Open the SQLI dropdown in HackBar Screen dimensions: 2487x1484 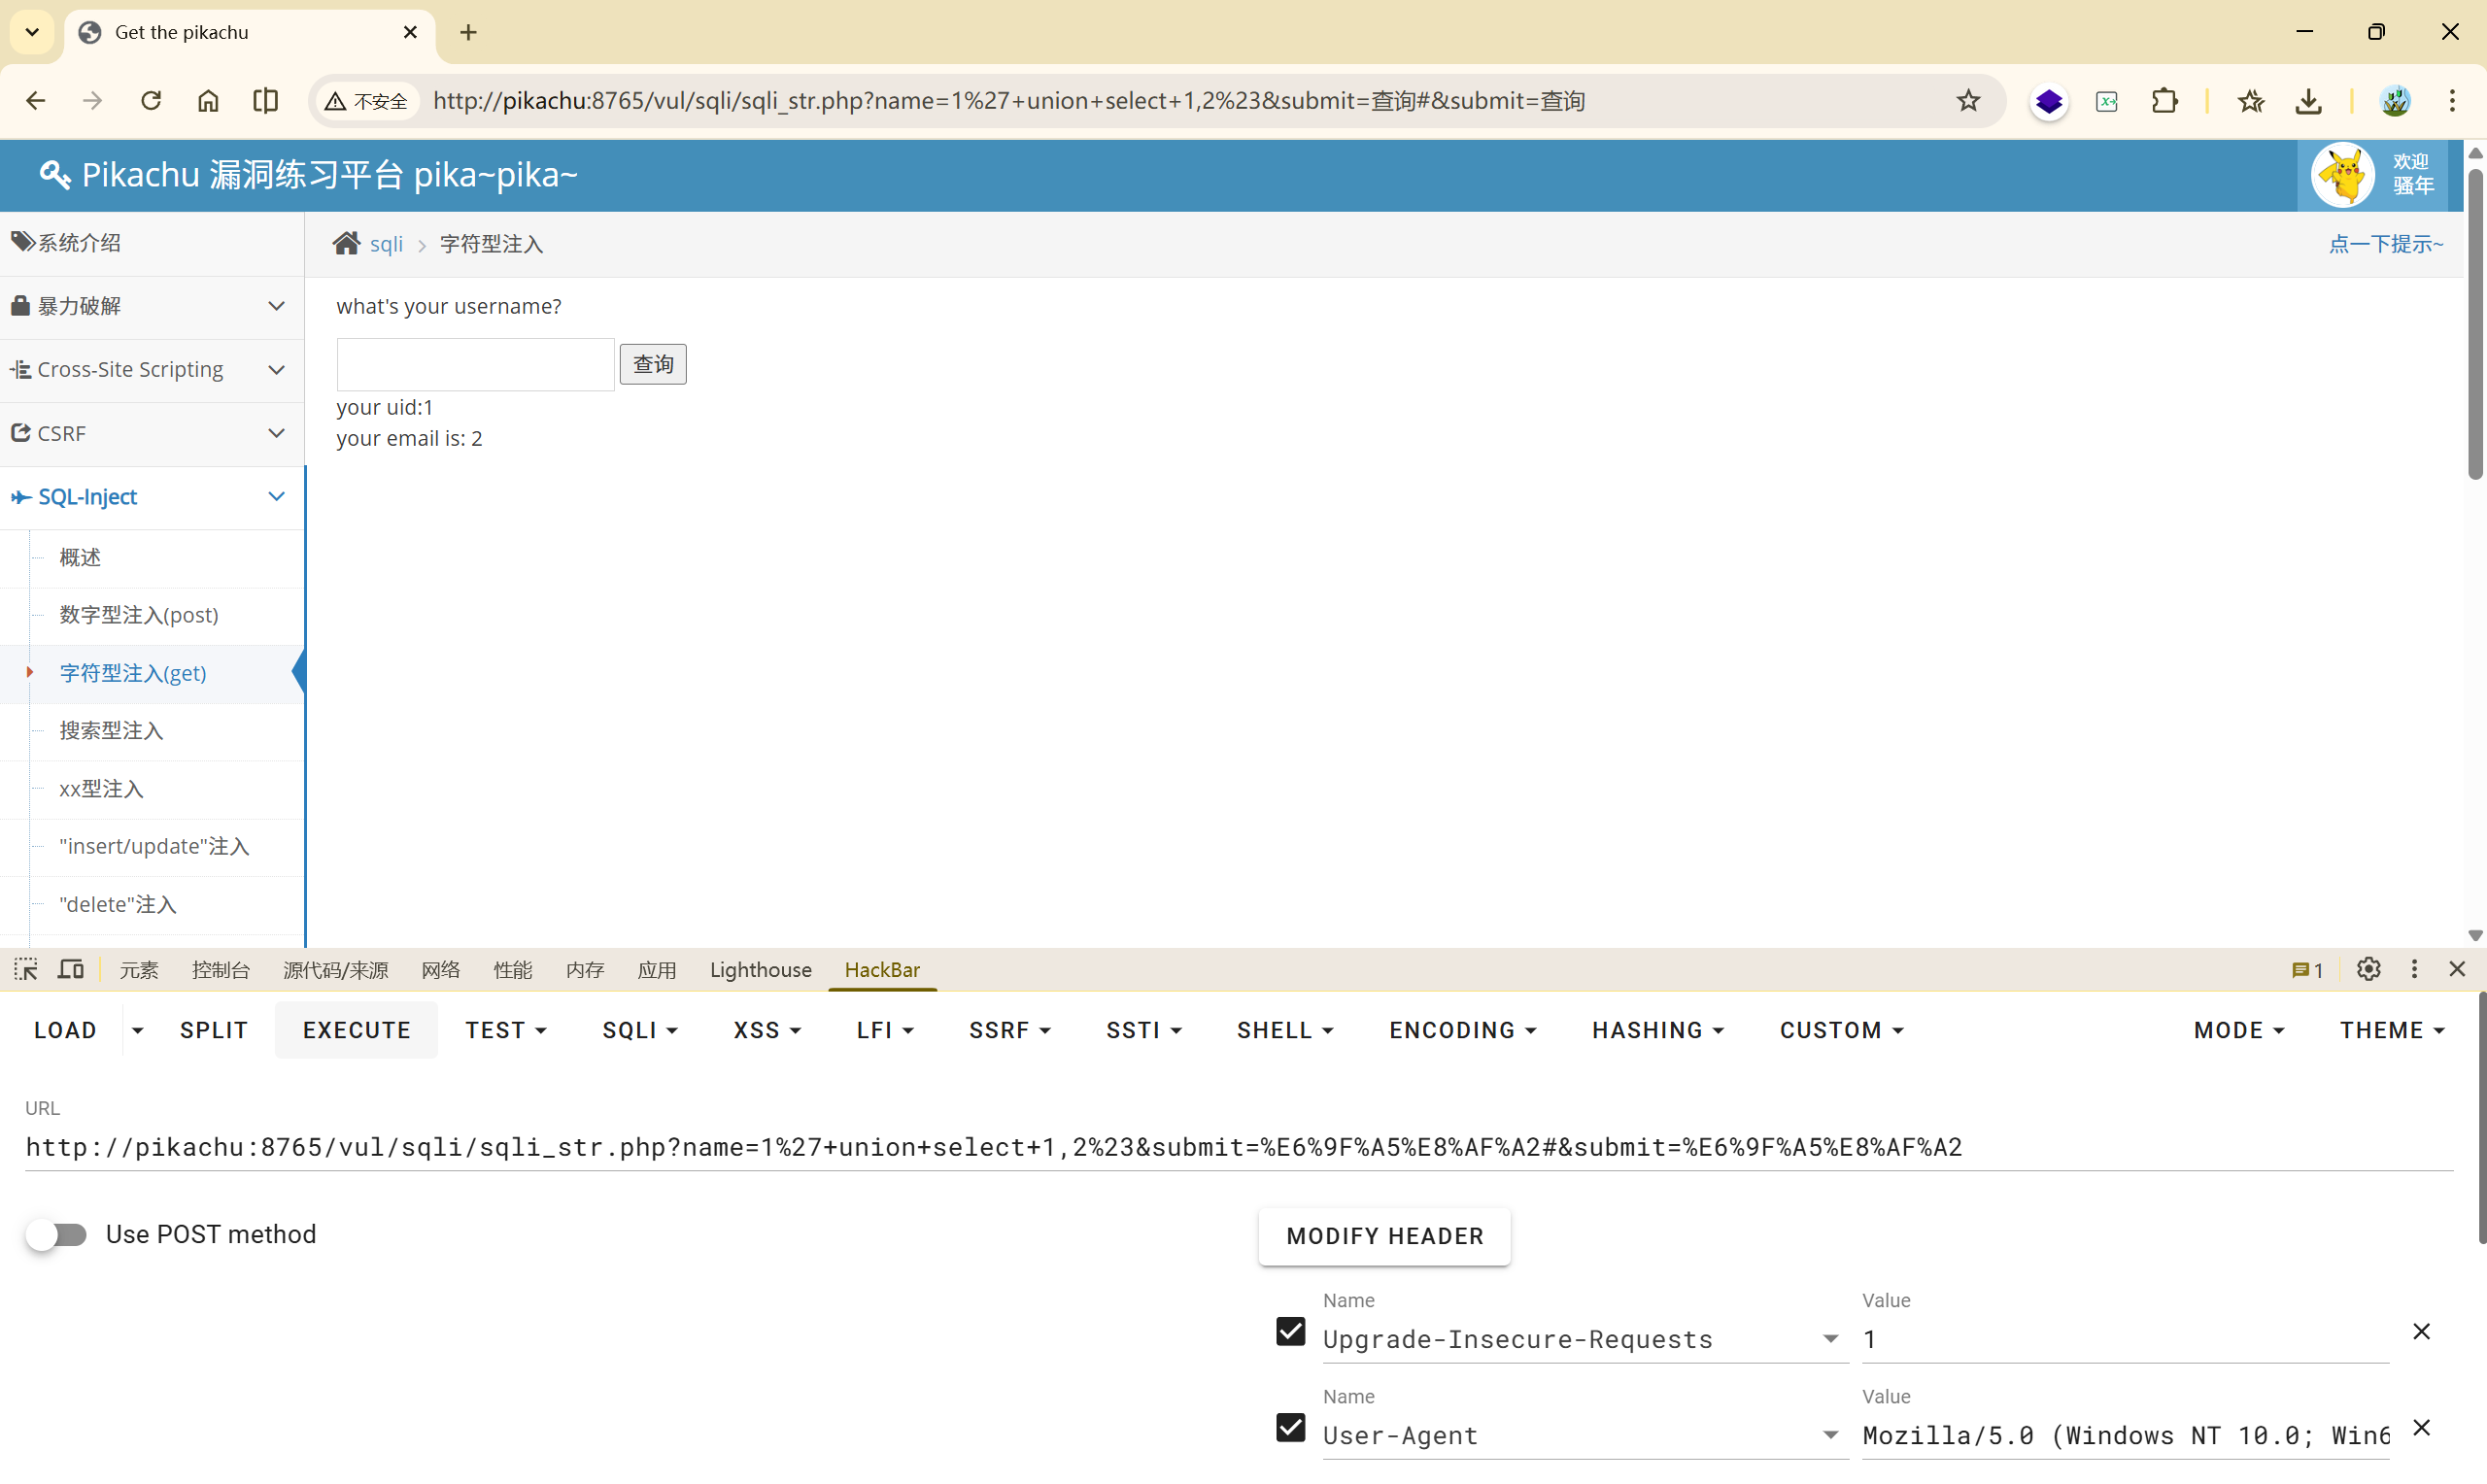coord(639,1030)
